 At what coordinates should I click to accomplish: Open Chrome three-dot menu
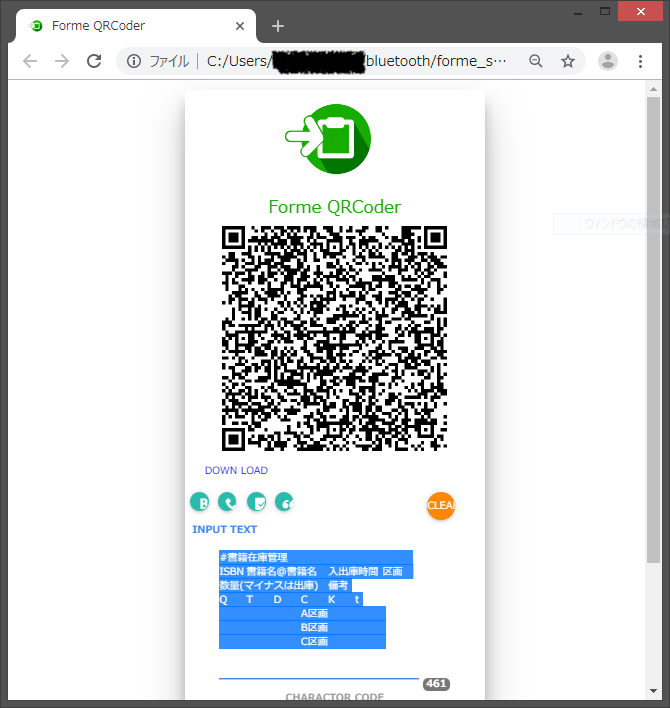[x=641, y=61]
